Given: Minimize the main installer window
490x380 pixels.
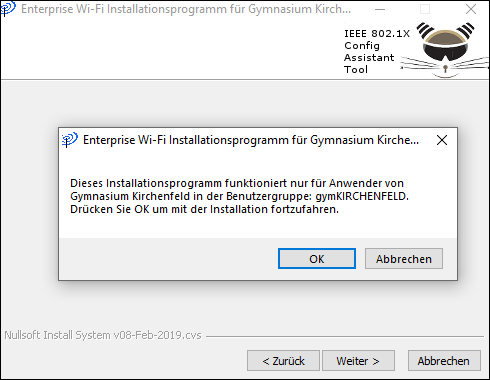Looking at the screenshot, I should coord(380,9).
